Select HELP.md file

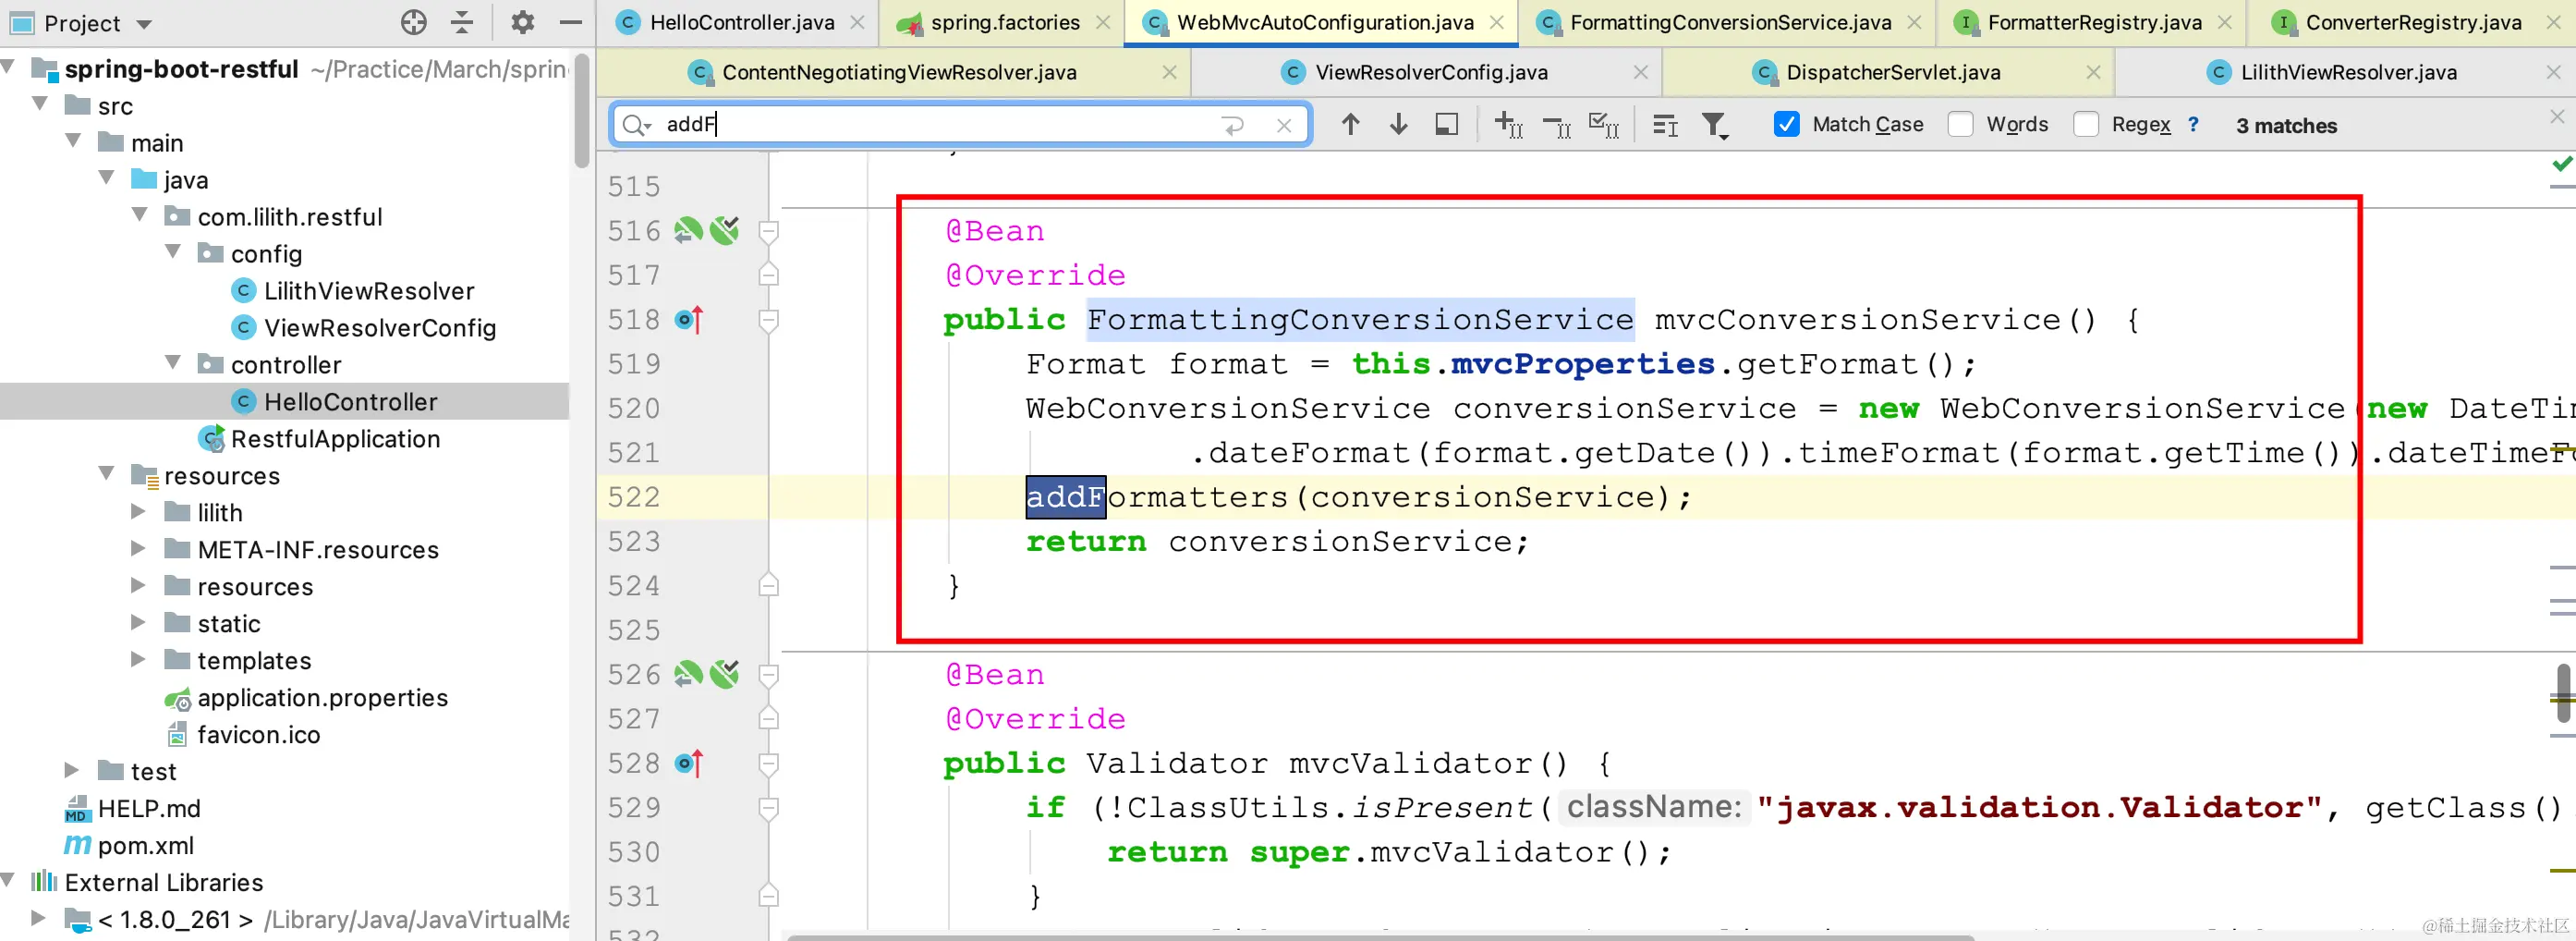click(148, 809)
